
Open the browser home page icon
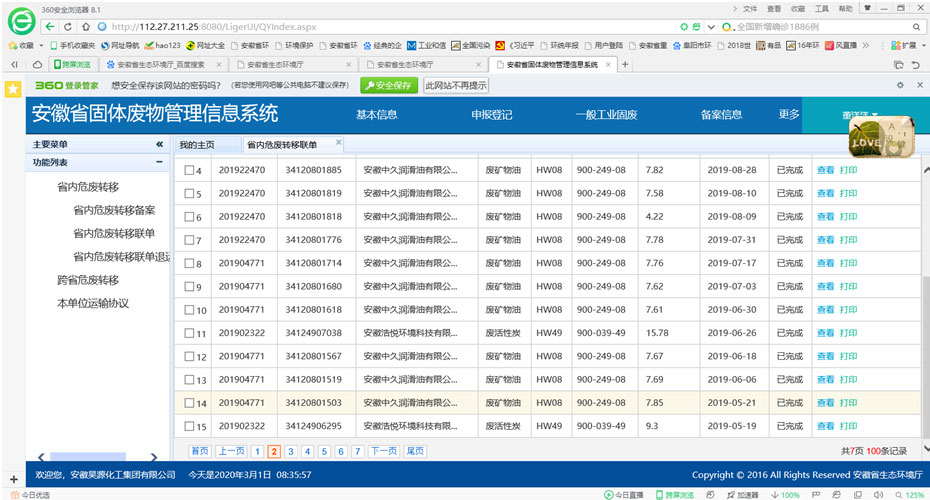point(87,26)
